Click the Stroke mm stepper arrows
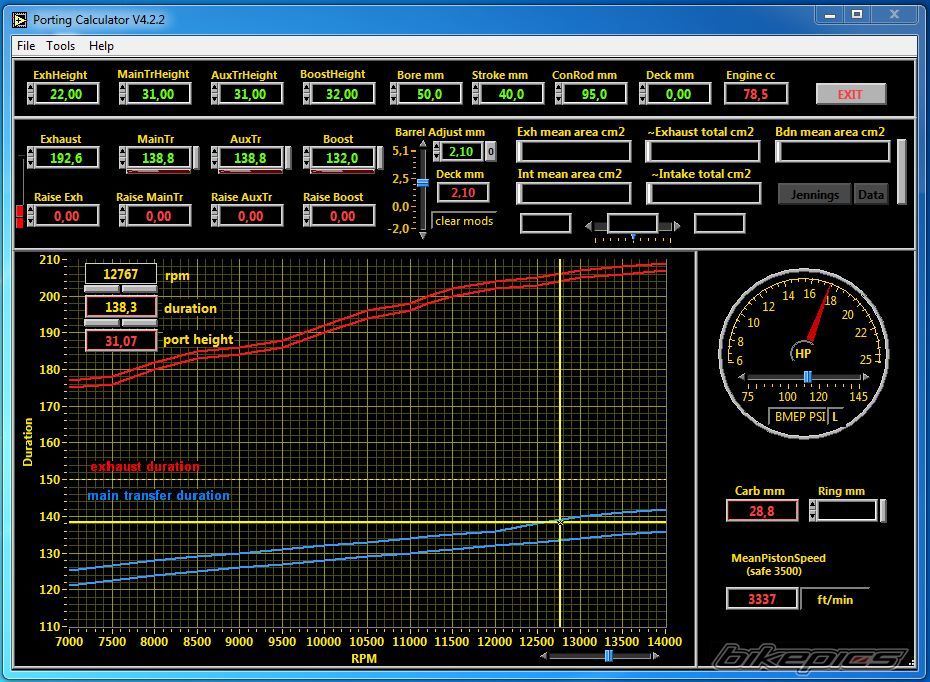The image size is (930, 682). click(476, 94)
